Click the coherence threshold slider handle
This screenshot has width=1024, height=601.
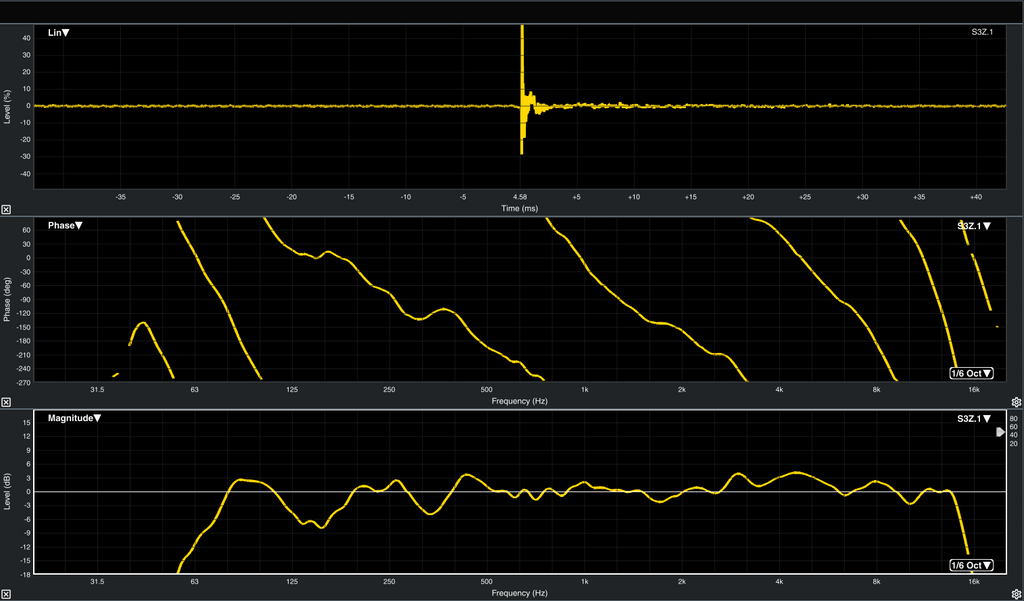[1000, 432]
